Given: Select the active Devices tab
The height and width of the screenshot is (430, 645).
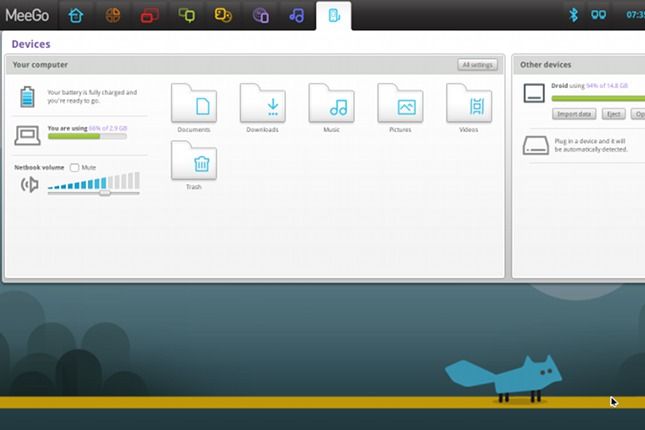Looking at the screenshot, I should [333, 15].
